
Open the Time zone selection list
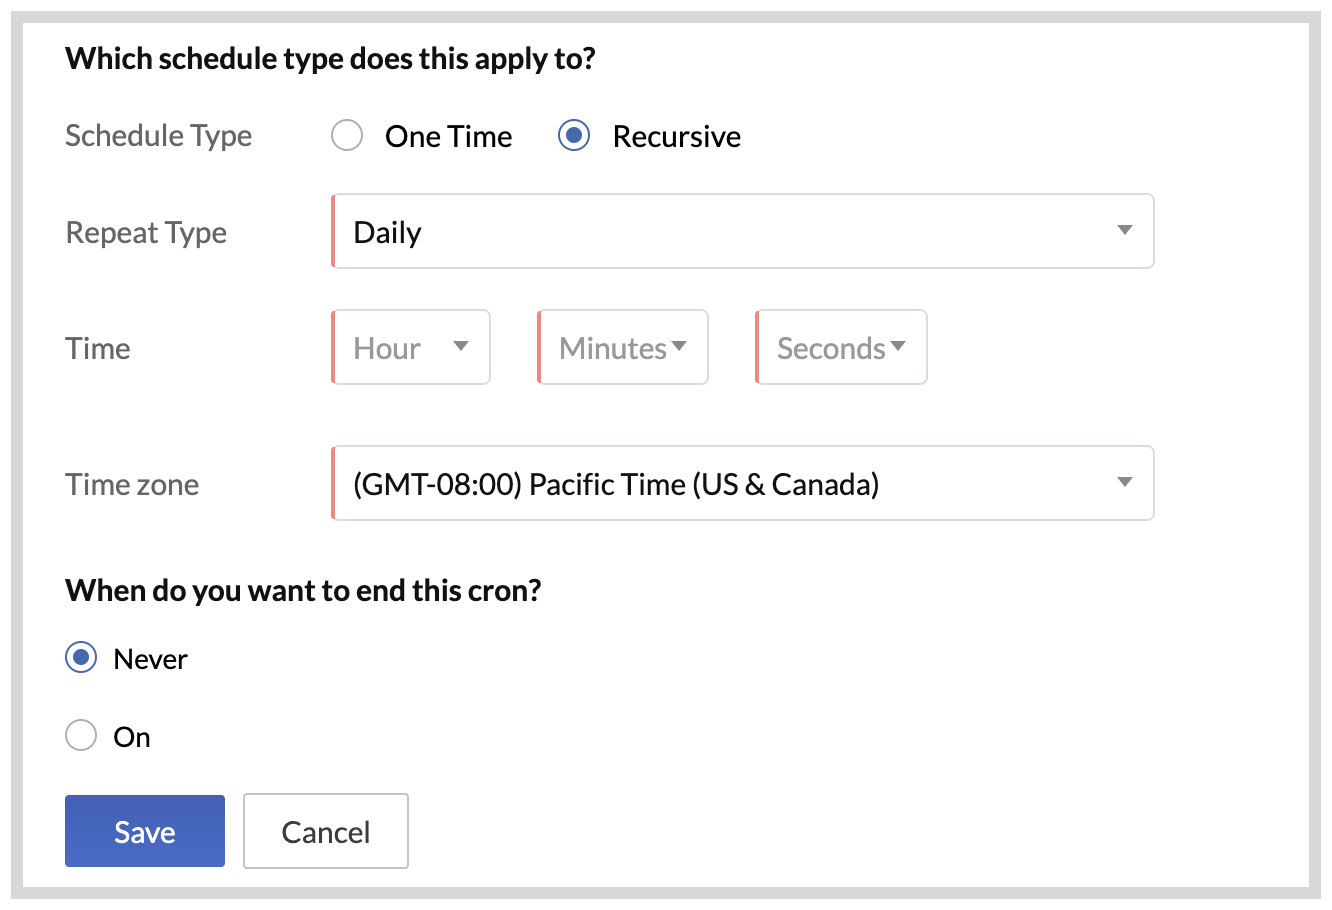tap(742, 483)
